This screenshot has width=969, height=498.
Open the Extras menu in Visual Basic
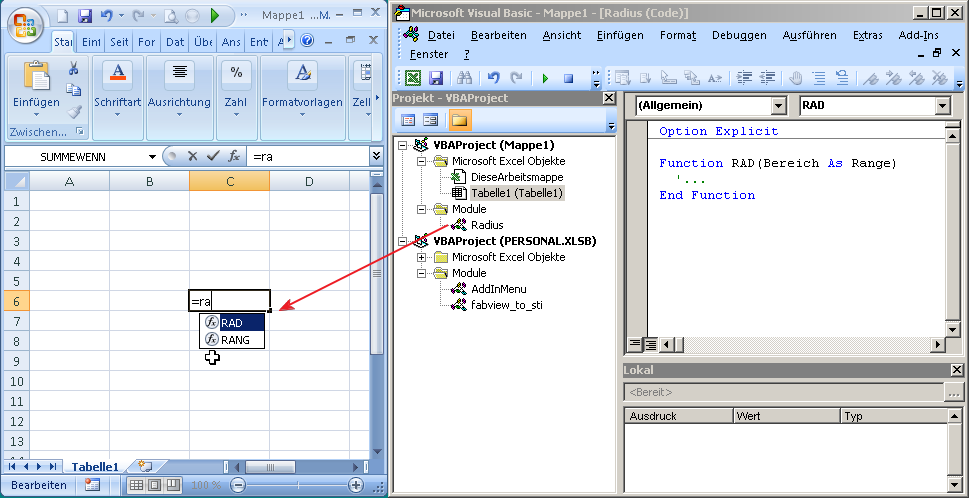(x=868, y=35)
